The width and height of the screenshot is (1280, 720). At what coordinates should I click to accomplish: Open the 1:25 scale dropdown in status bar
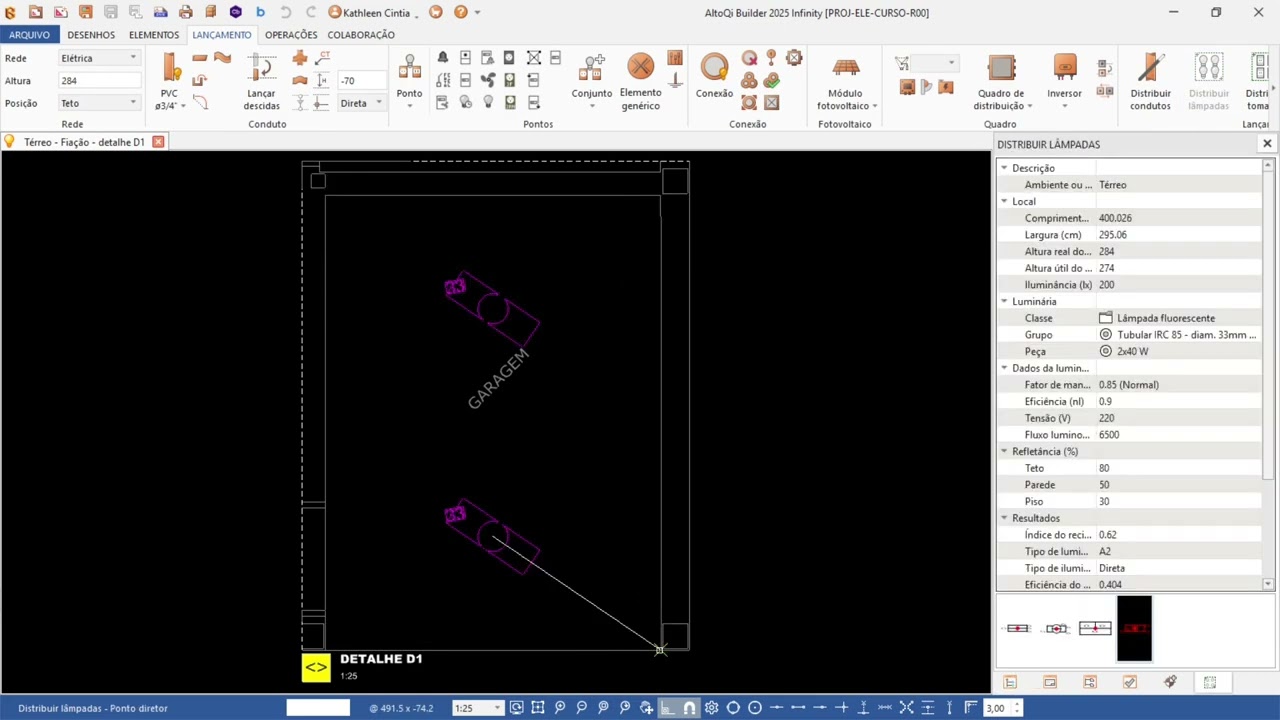click(477, 708)
